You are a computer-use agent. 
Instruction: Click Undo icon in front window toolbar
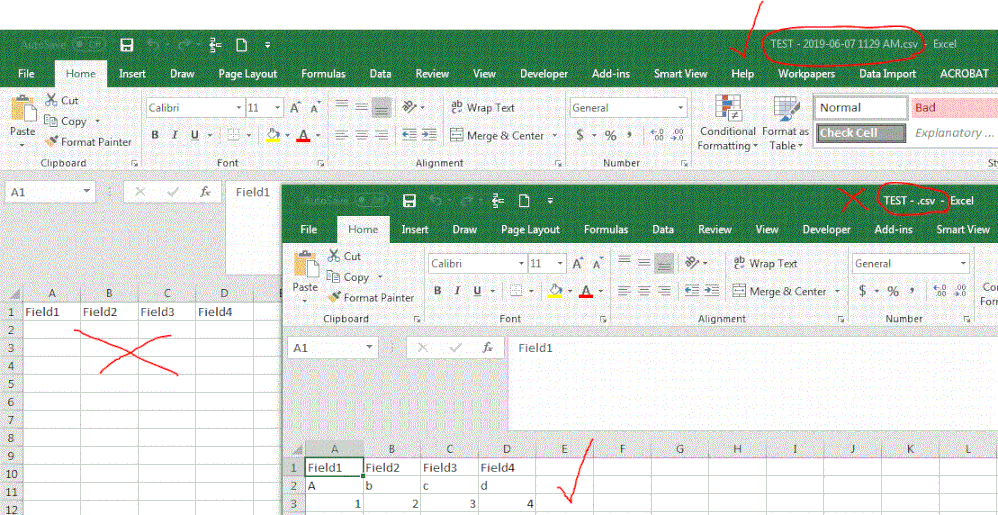click(x=437, y=201)
